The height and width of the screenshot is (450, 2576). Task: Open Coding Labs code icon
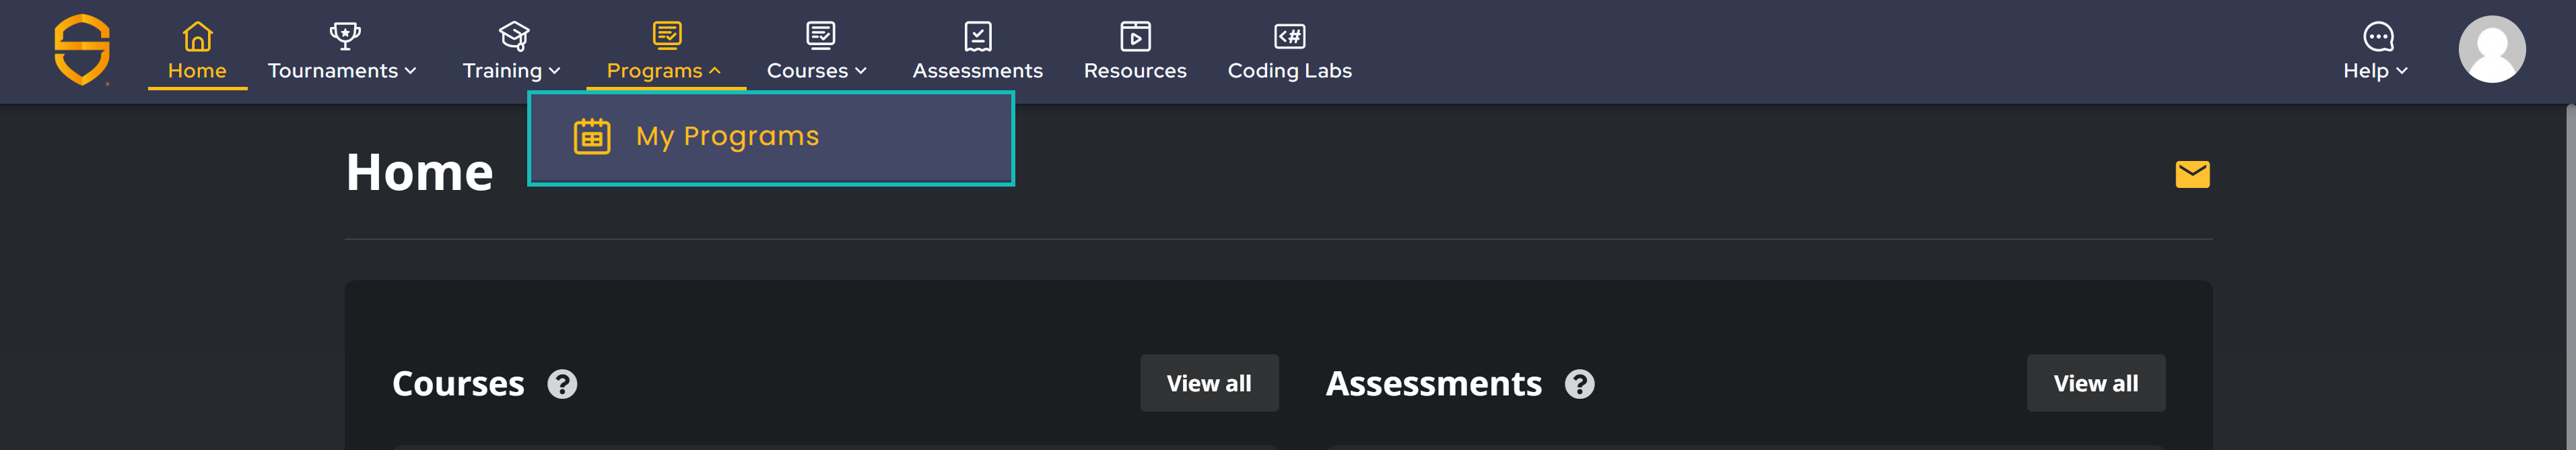click(x=1289, y=36)
